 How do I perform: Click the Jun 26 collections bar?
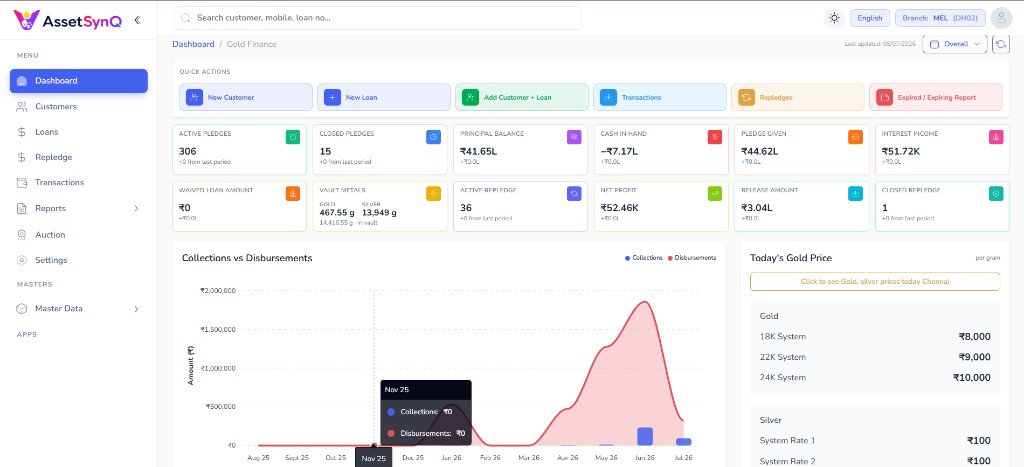click(x=645, y=436)
